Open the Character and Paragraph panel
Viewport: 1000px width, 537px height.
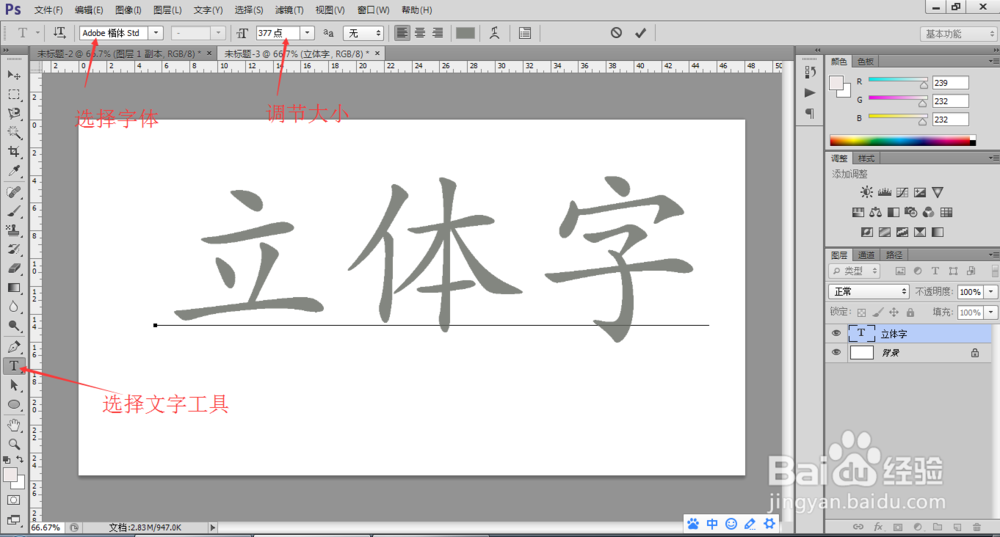coord(525,33)
